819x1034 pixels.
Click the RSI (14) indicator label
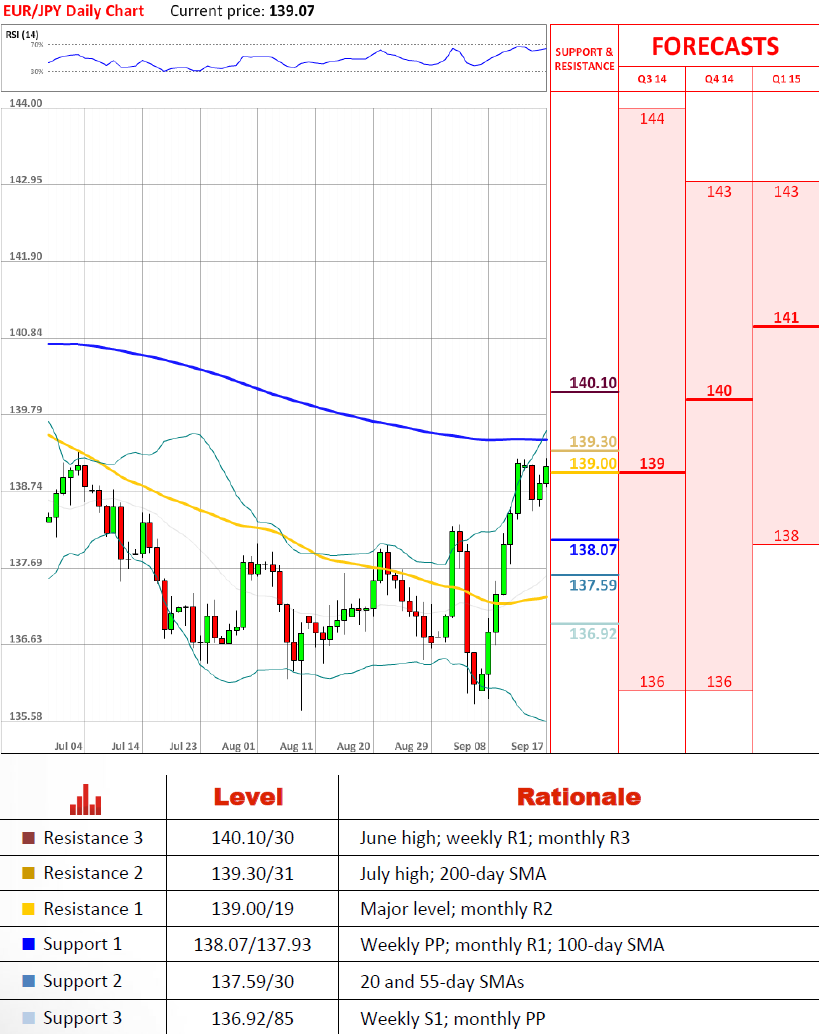tap(22, 34)
